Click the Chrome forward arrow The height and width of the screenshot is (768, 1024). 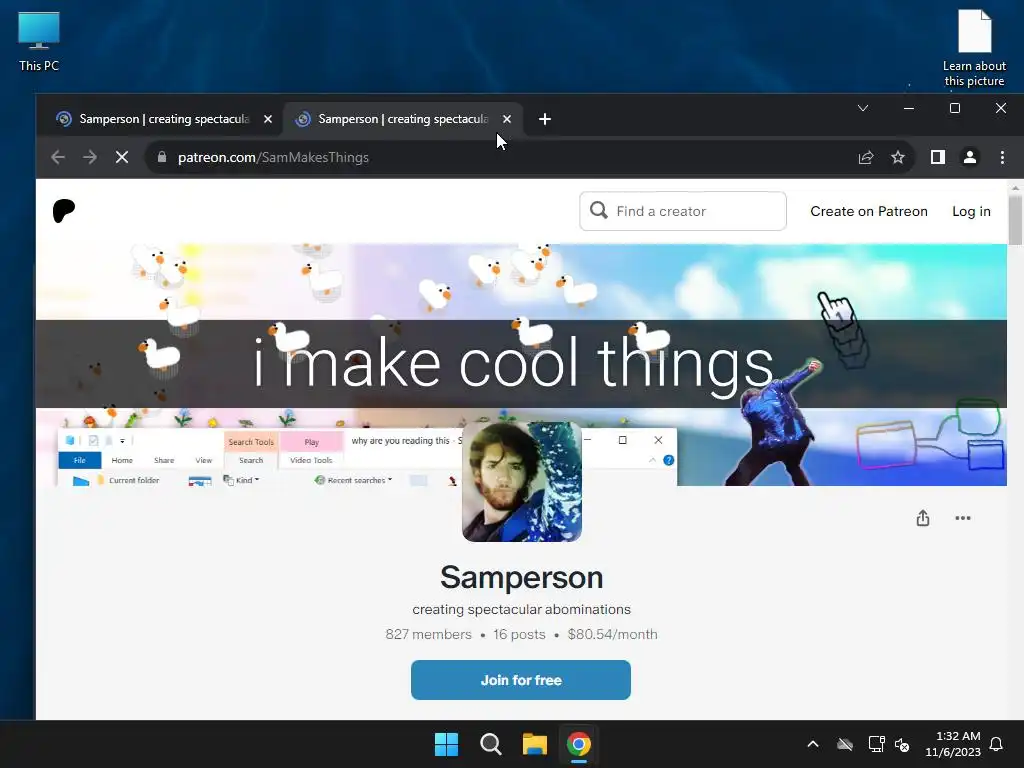pos(90,157)
